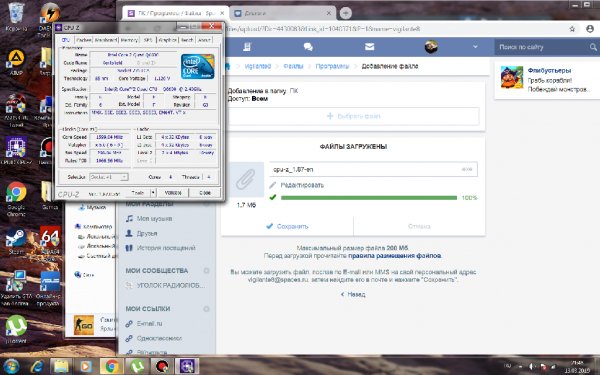Open the Удалить GTA desktop shortcut
Image resolution: width=600 pixels, height=375 pixels.
16,288
